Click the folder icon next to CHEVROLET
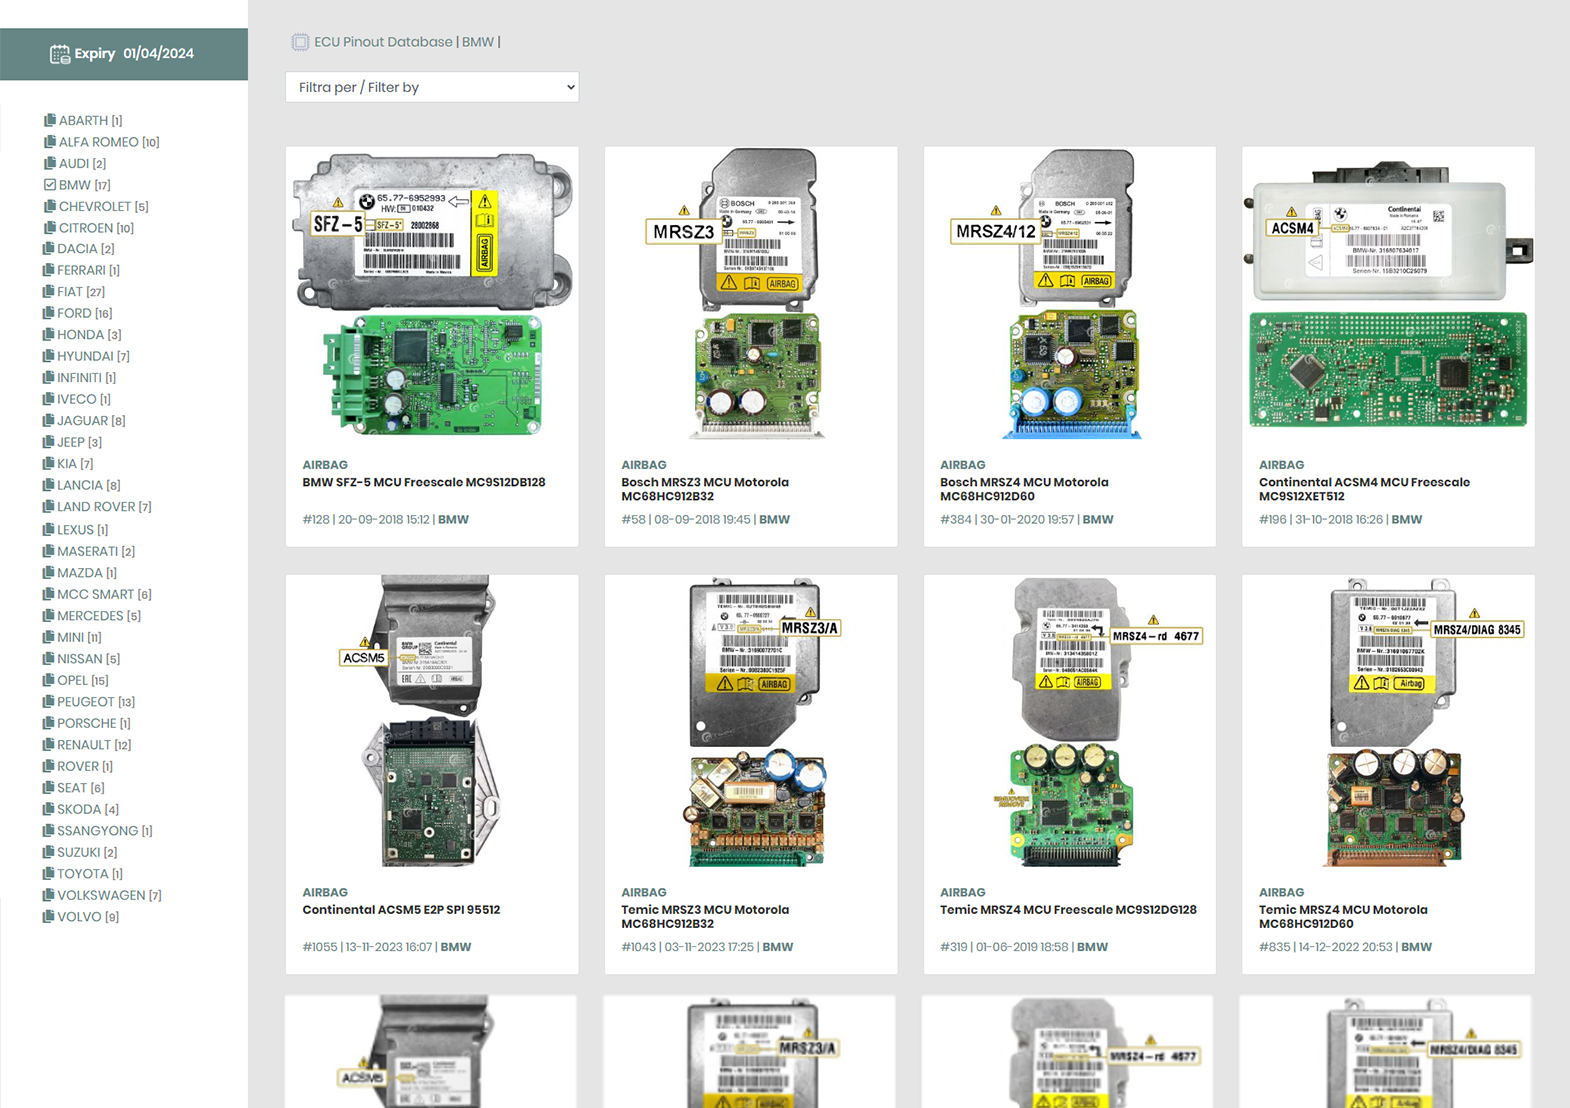Image resolution: width=1570 pixels, height=1108 pixels. pos(49,206)
